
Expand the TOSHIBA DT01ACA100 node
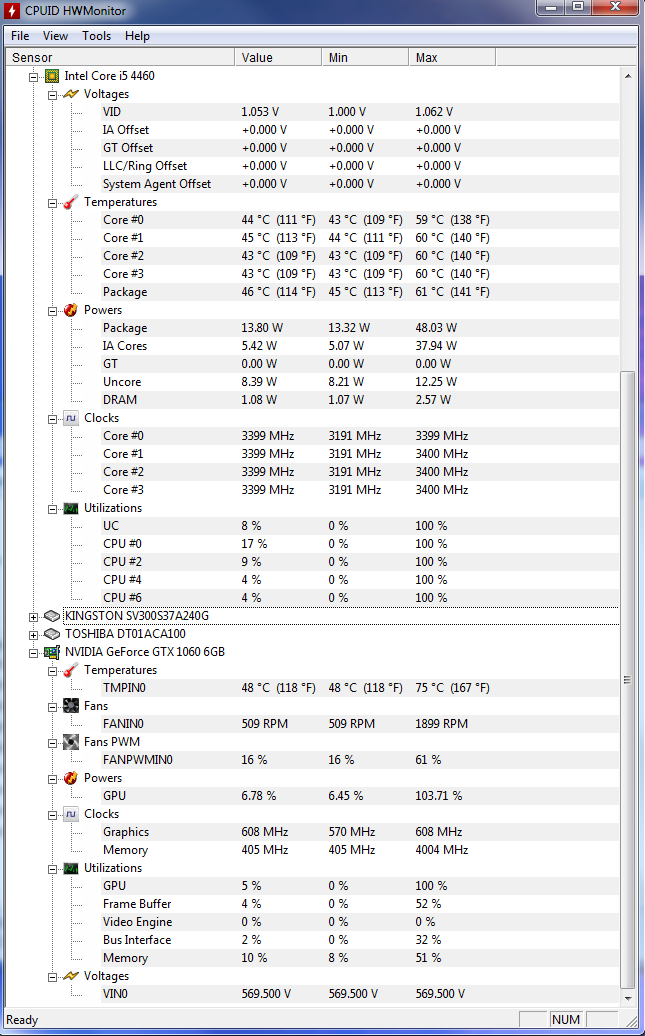(34, 634)
